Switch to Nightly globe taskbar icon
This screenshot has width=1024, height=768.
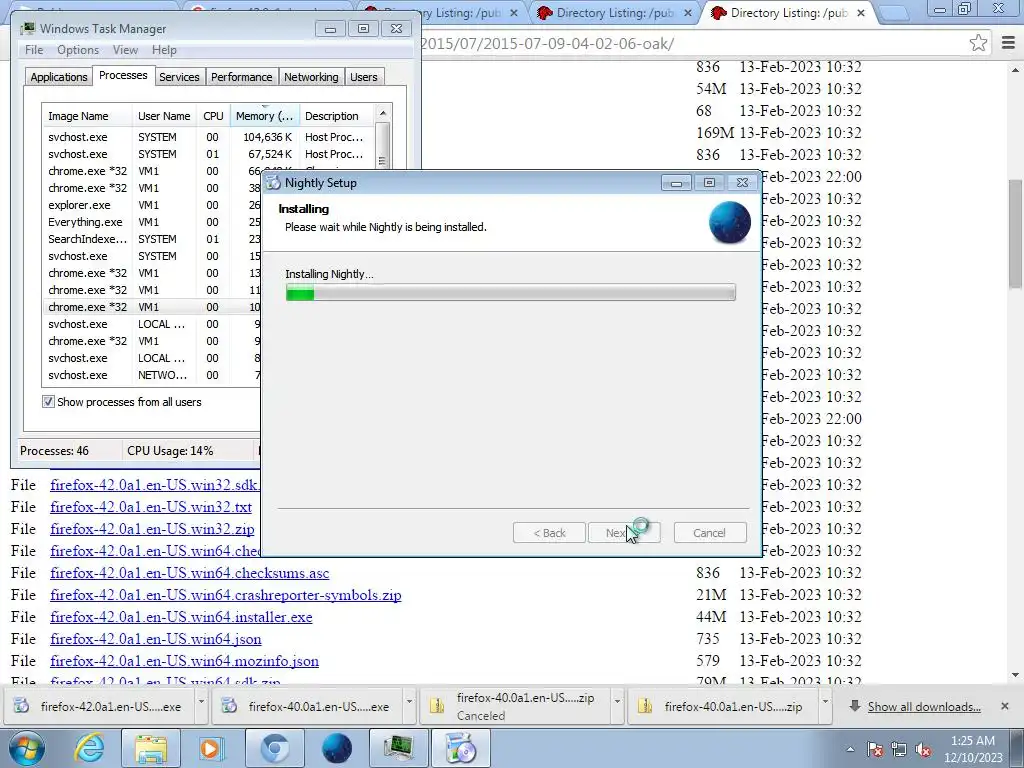(337, 748)
